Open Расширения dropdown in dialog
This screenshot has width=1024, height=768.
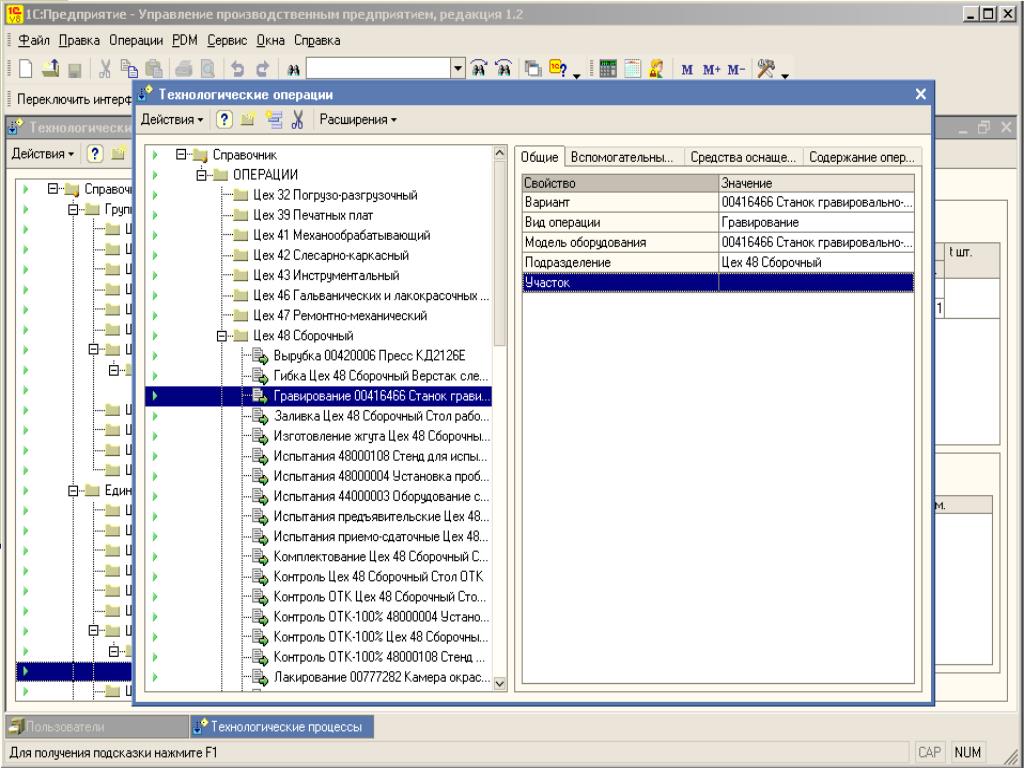[x=358, y=120]
